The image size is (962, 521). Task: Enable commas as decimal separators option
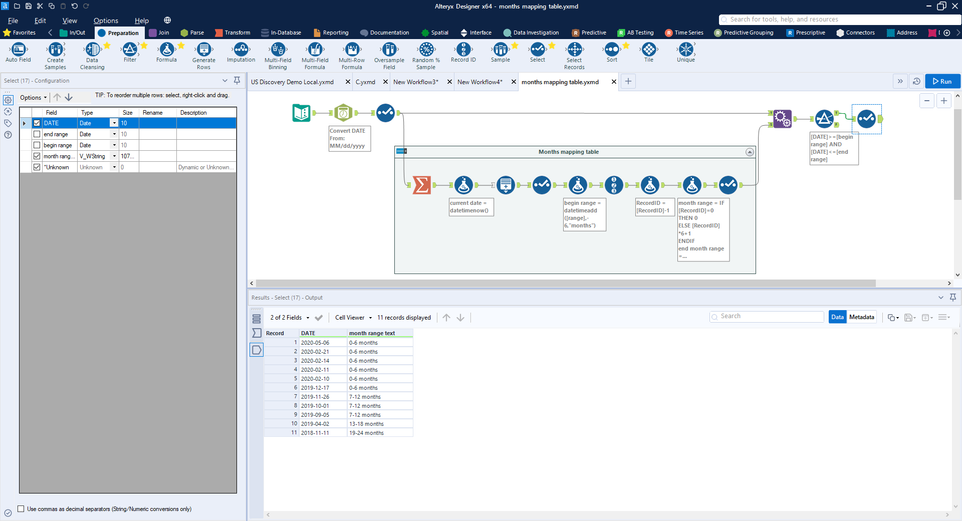pyautogui.click(x=22, y=509)
